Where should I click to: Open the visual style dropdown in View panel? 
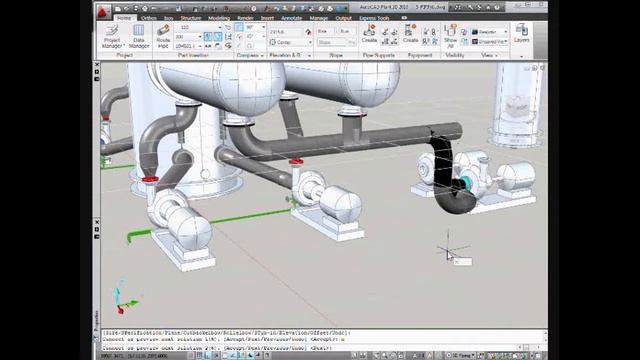pos(490,32)
